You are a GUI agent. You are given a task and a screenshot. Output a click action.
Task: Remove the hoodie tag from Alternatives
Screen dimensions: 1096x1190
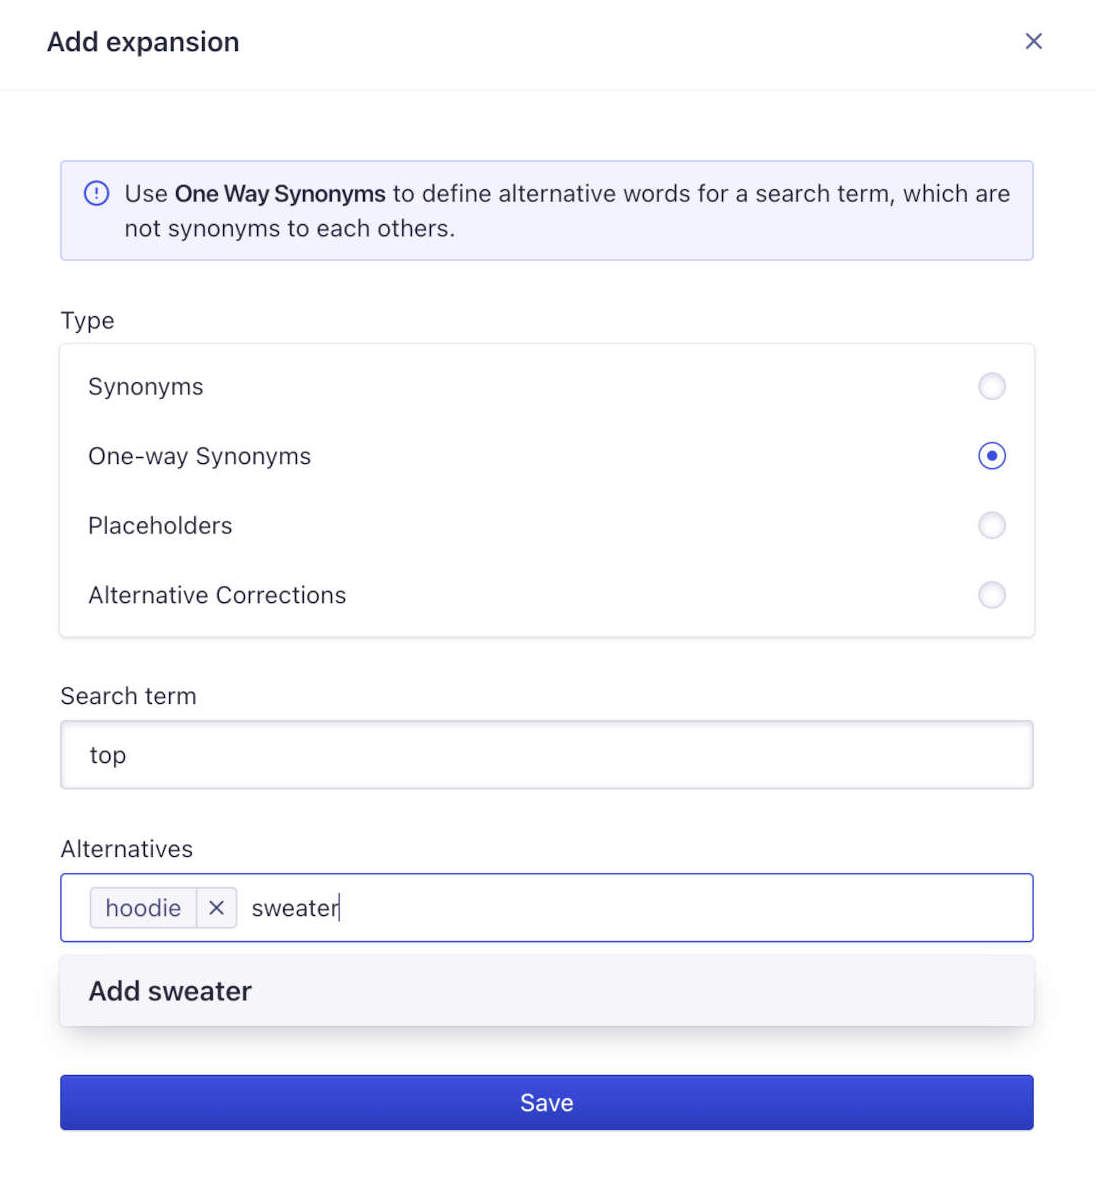pyautogui.click(x=216, y=908)
